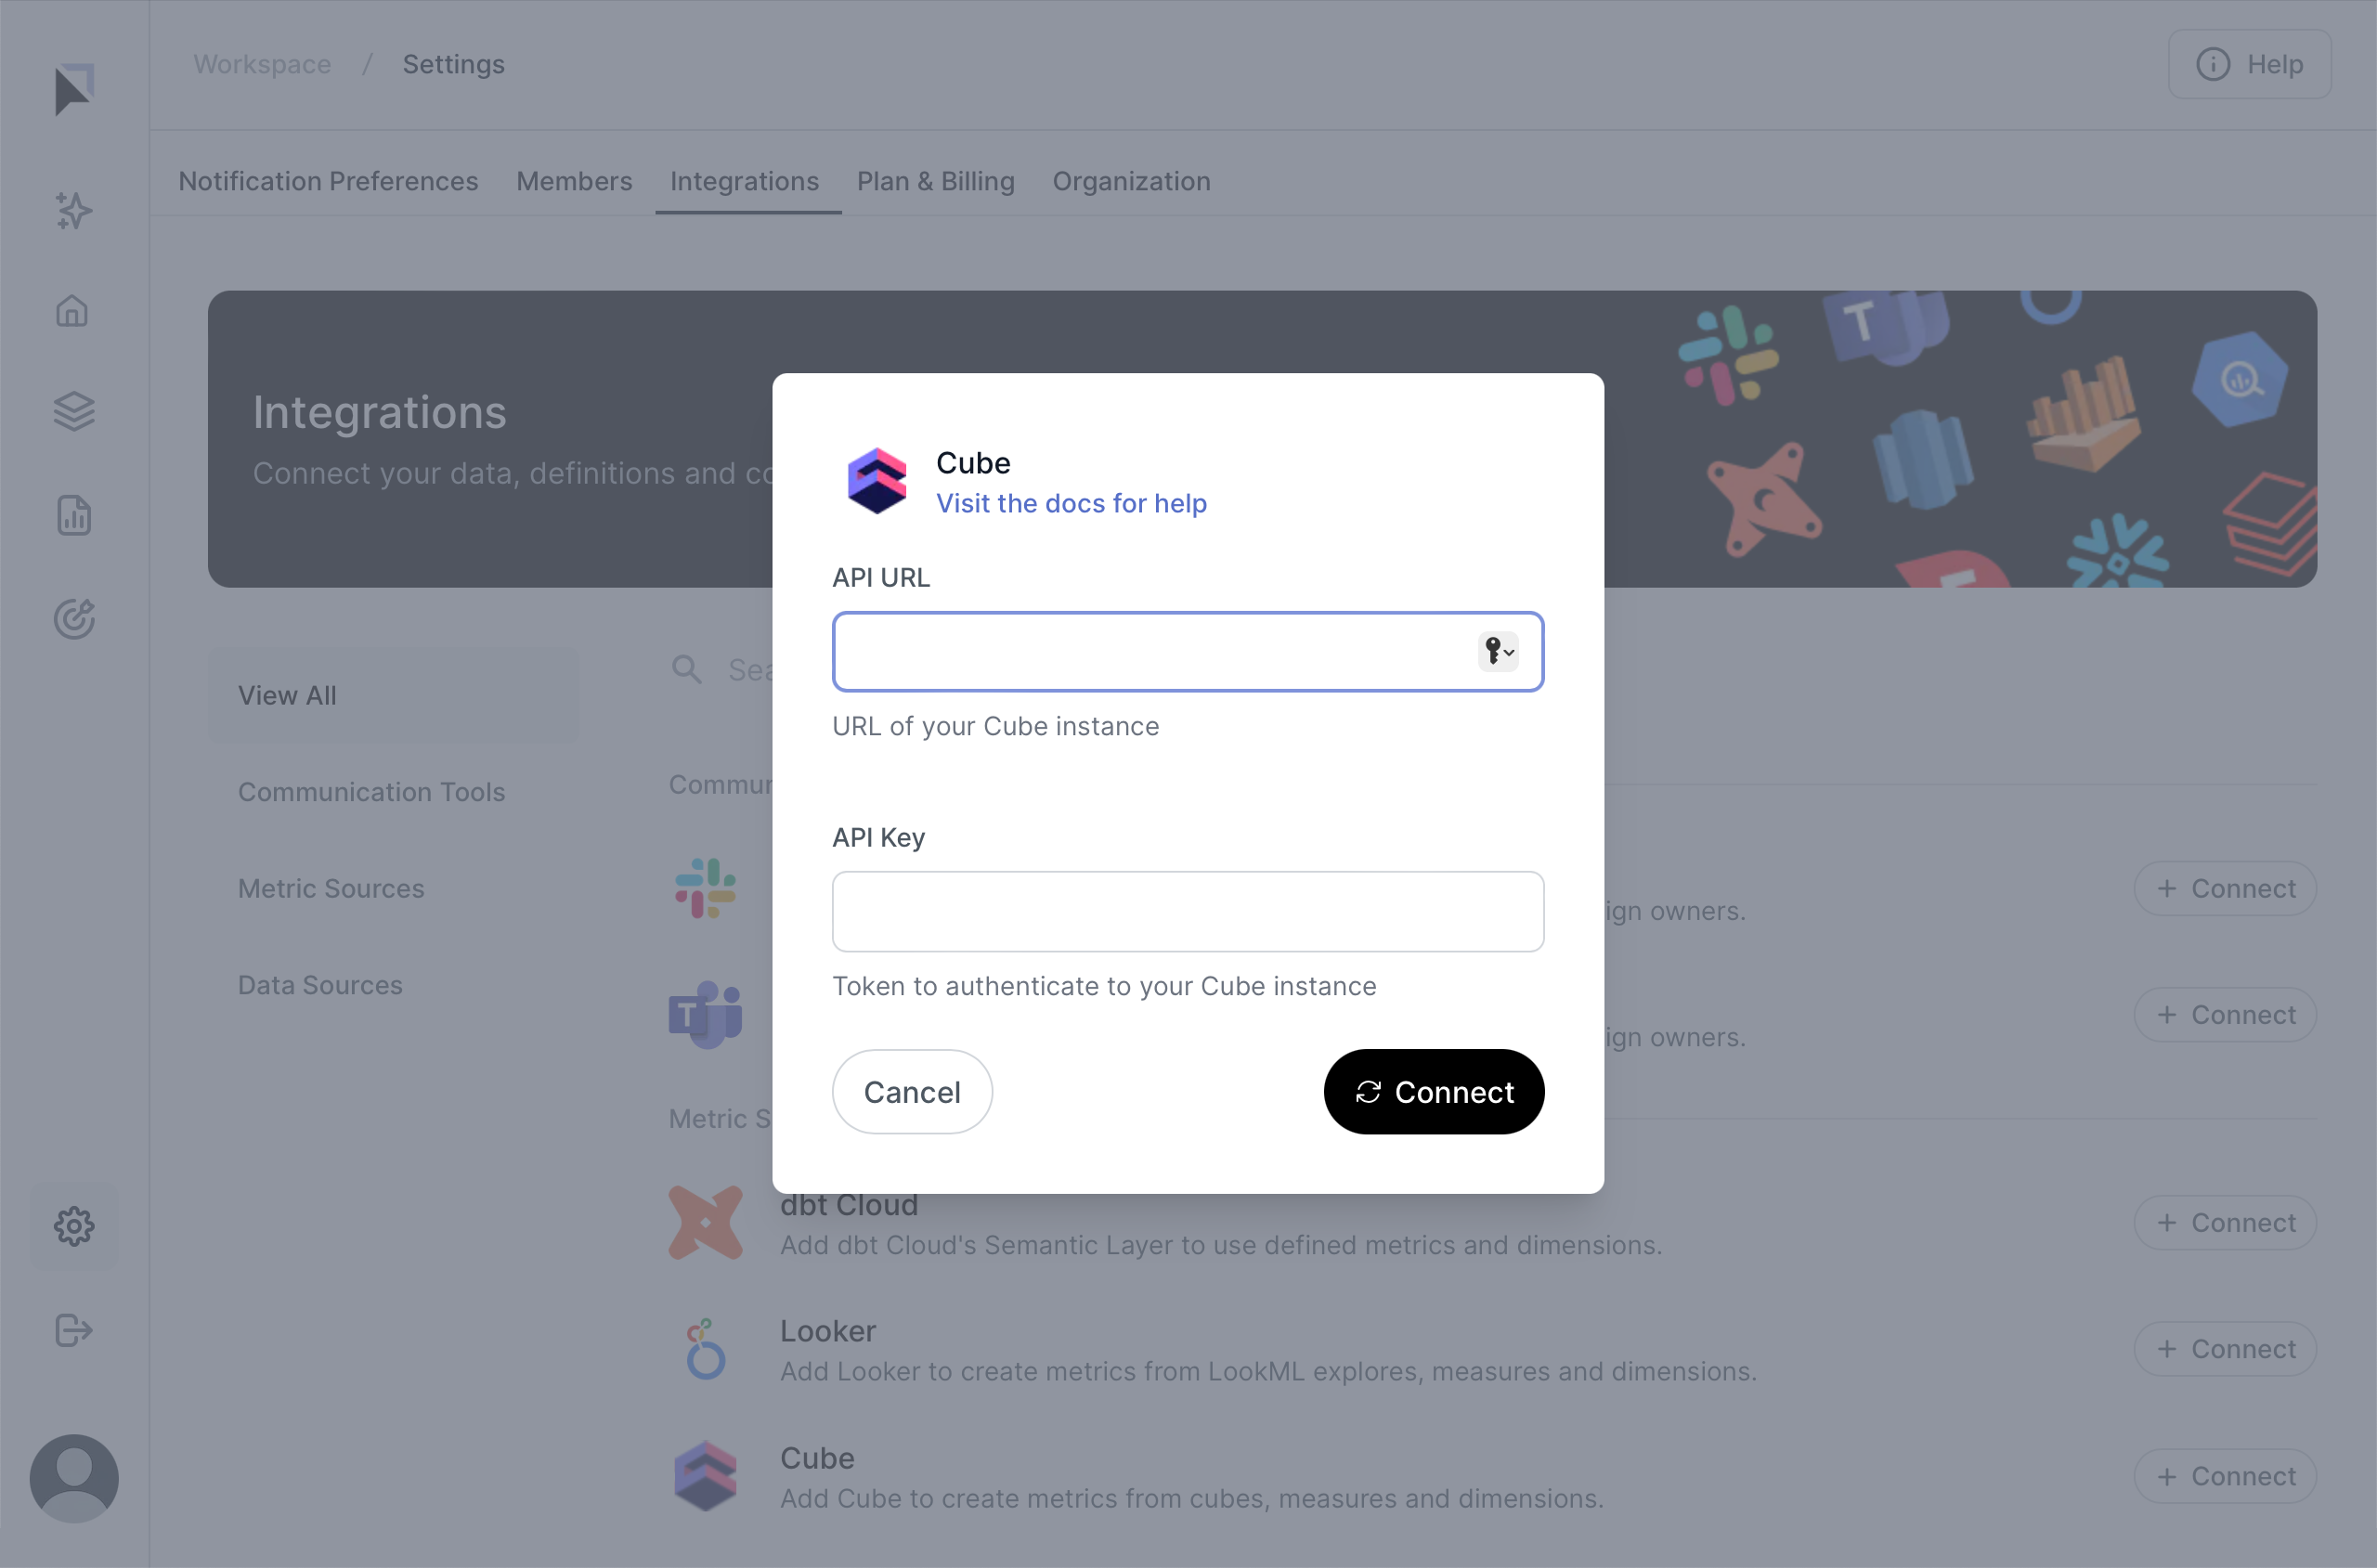Open the AI sparkle icon in the sidebar
Image resolution: width=2377 pixels, height=1568 pixels.
[74, 211]
